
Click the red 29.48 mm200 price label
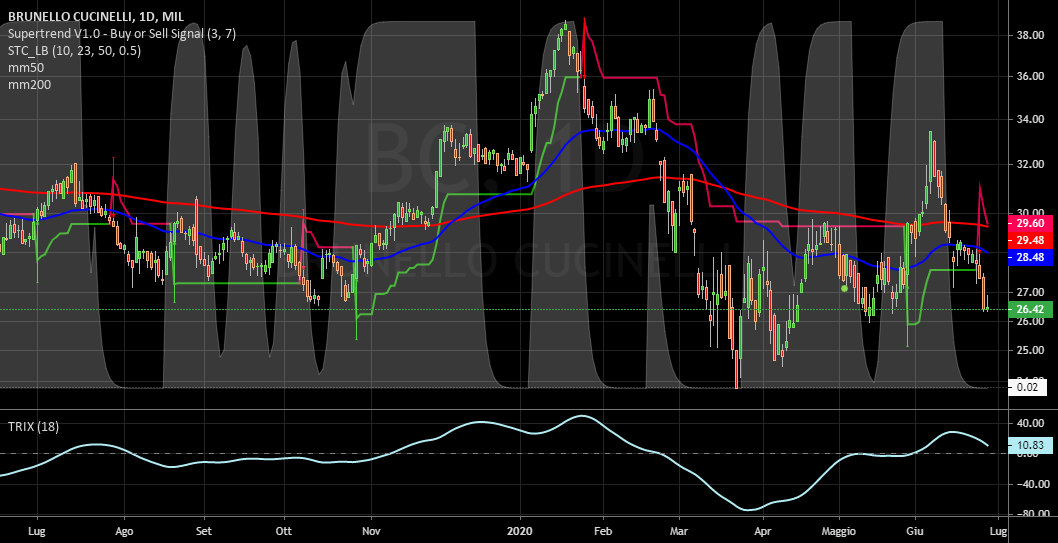1030,240
